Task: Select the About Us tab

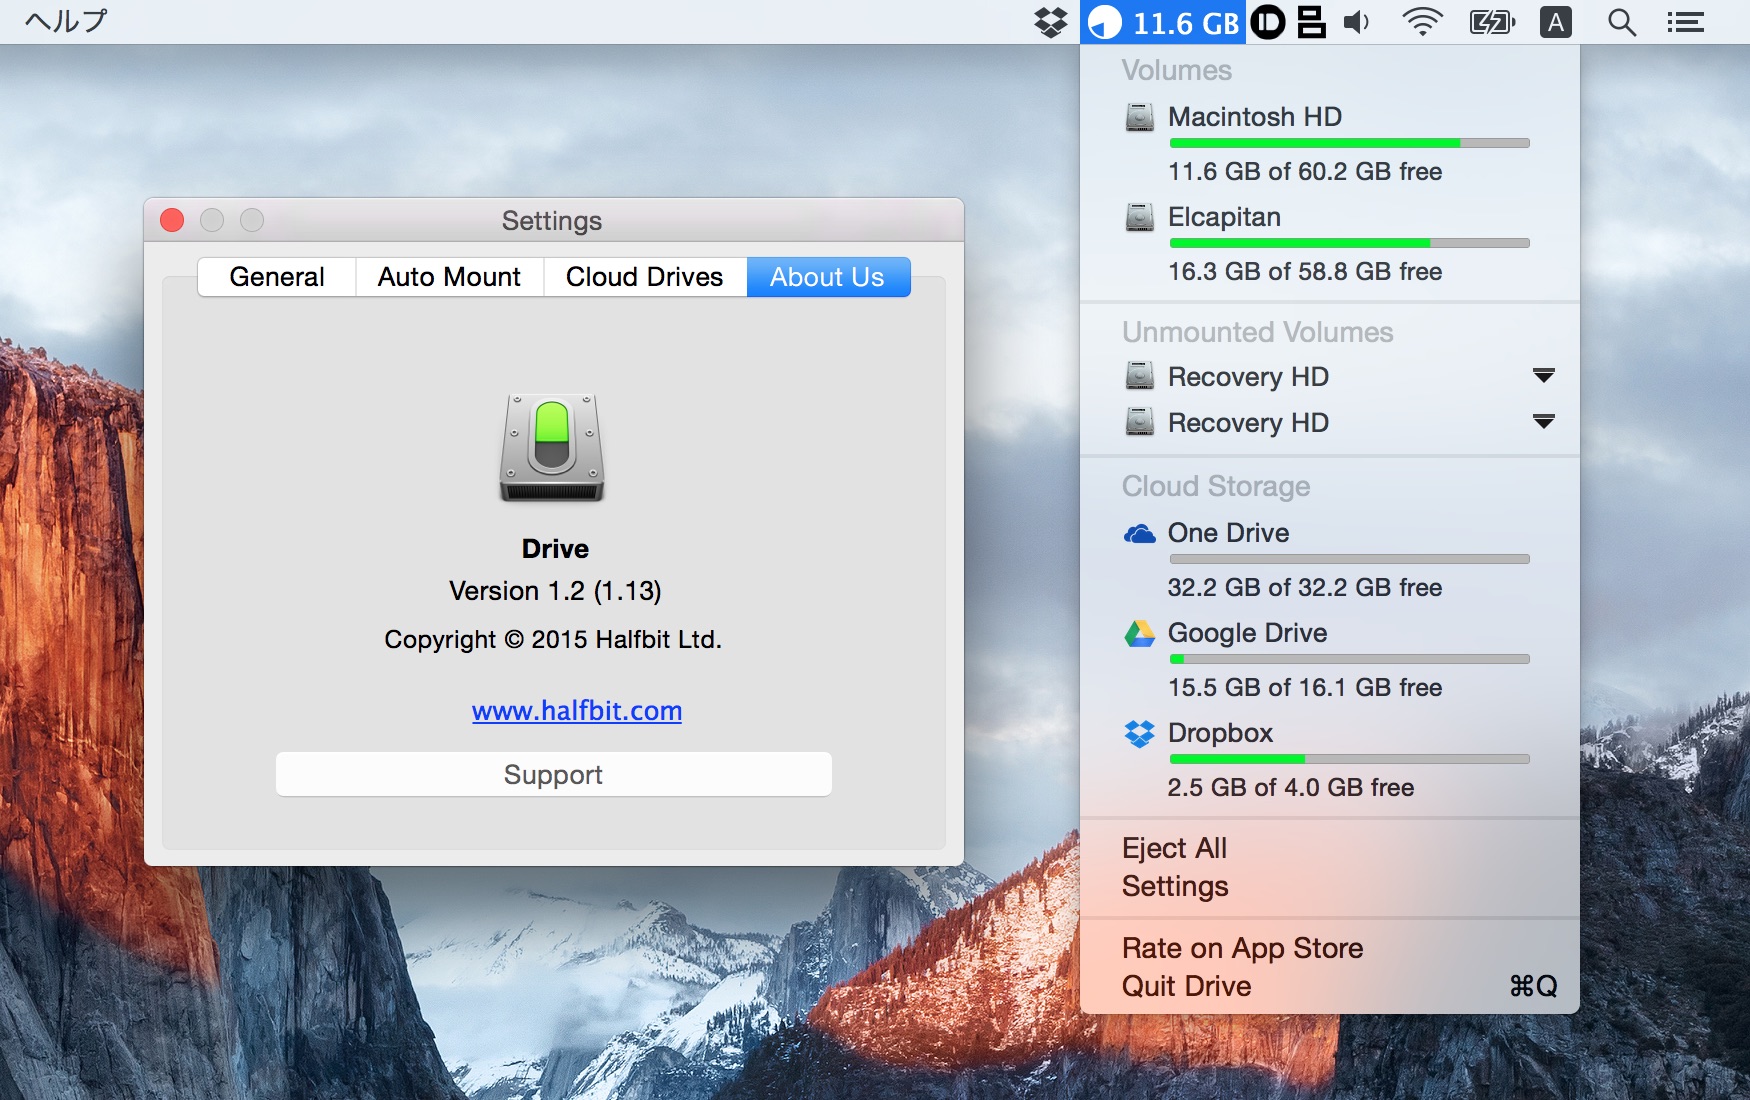Action: click(x=828, y=277)
